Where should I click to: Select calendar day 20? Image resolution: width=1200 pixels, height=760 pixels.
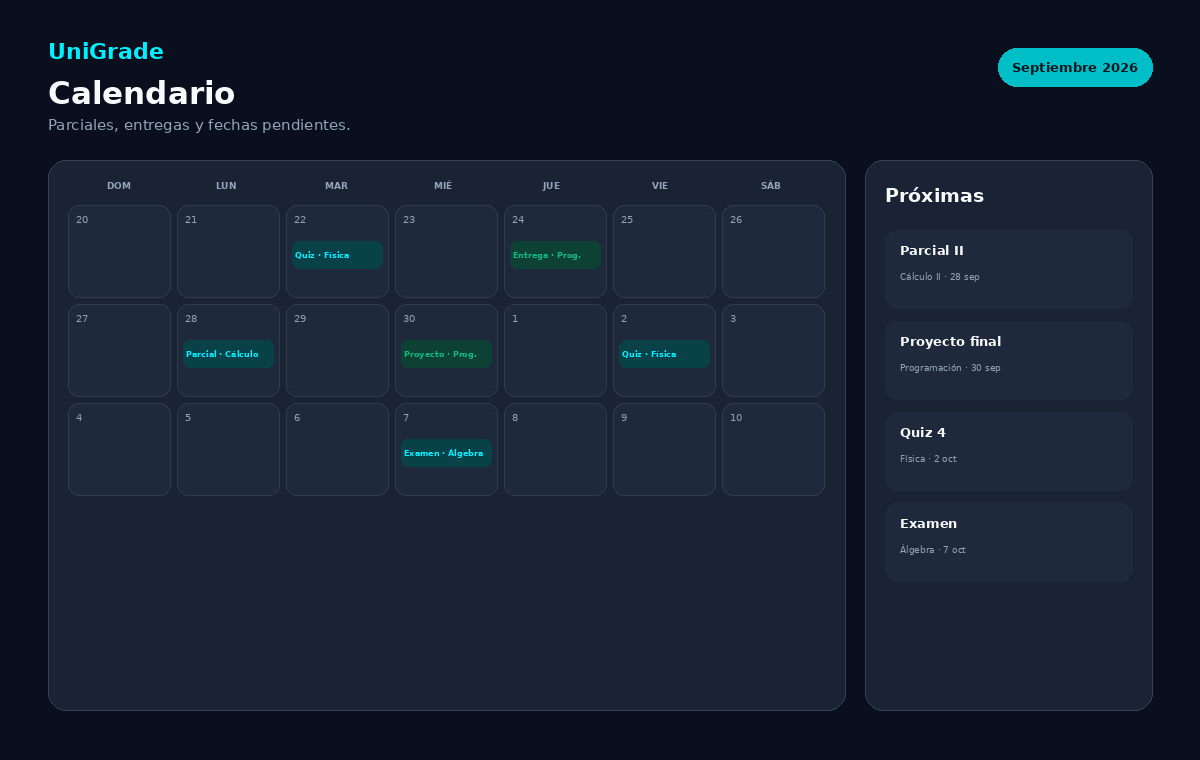click(x=119, y=251)
